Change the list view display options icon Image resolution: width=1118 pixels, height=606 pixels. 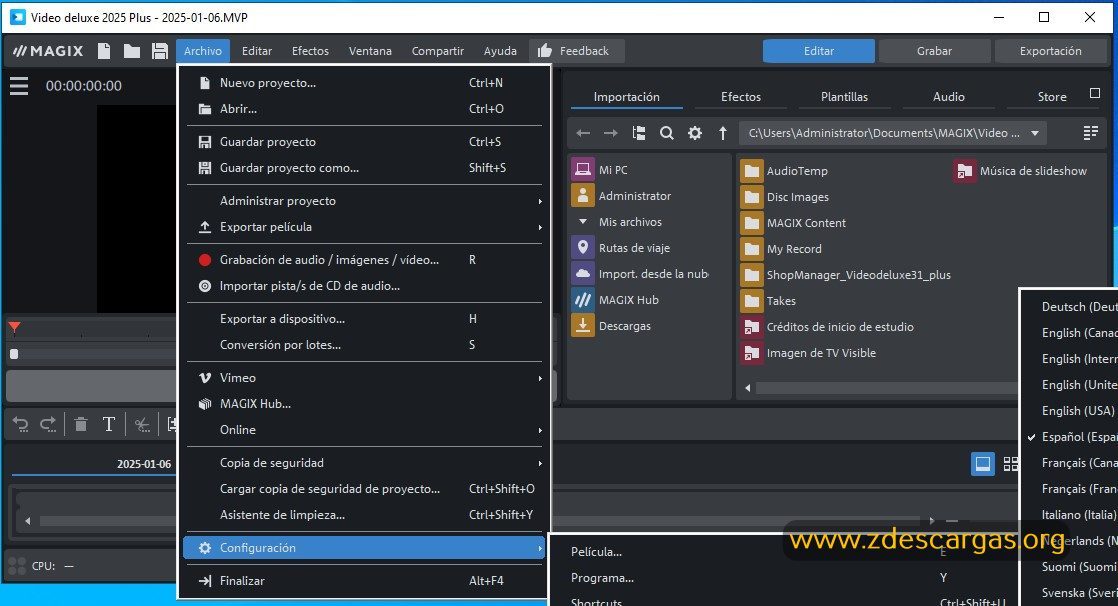pyautogui.click(x=1090, y=133)
